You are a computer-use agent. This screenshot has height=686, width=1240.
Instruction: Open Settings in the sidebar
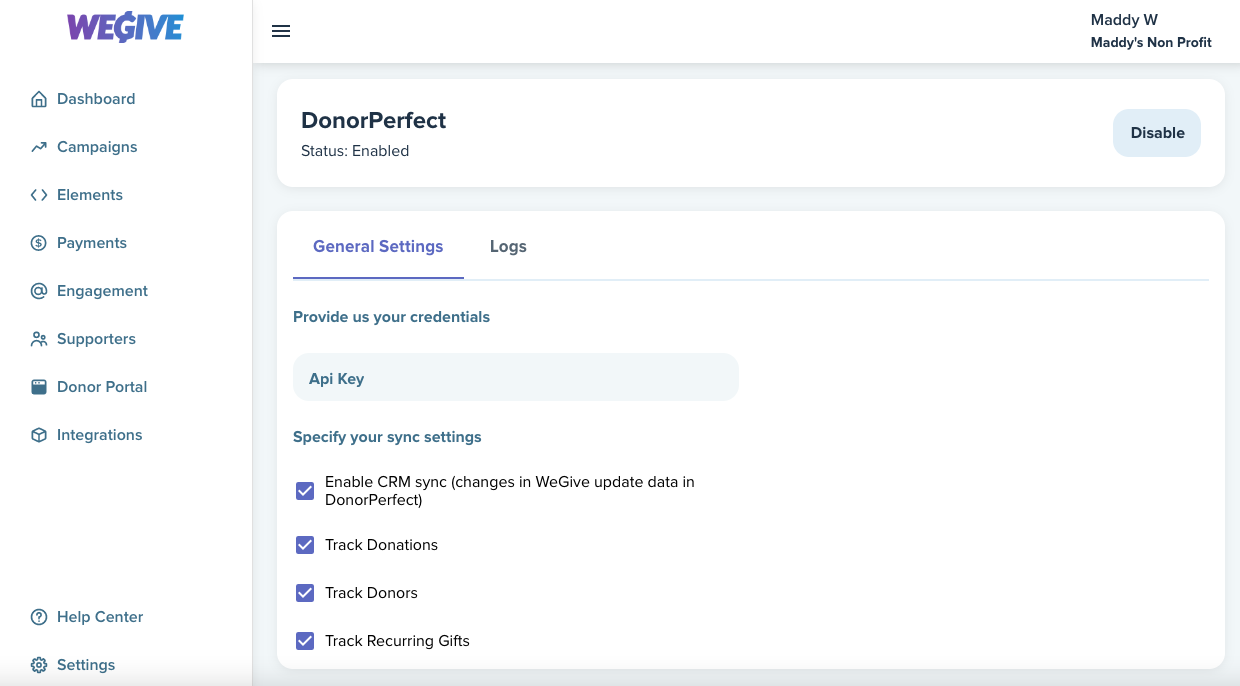tap(86, 665)
